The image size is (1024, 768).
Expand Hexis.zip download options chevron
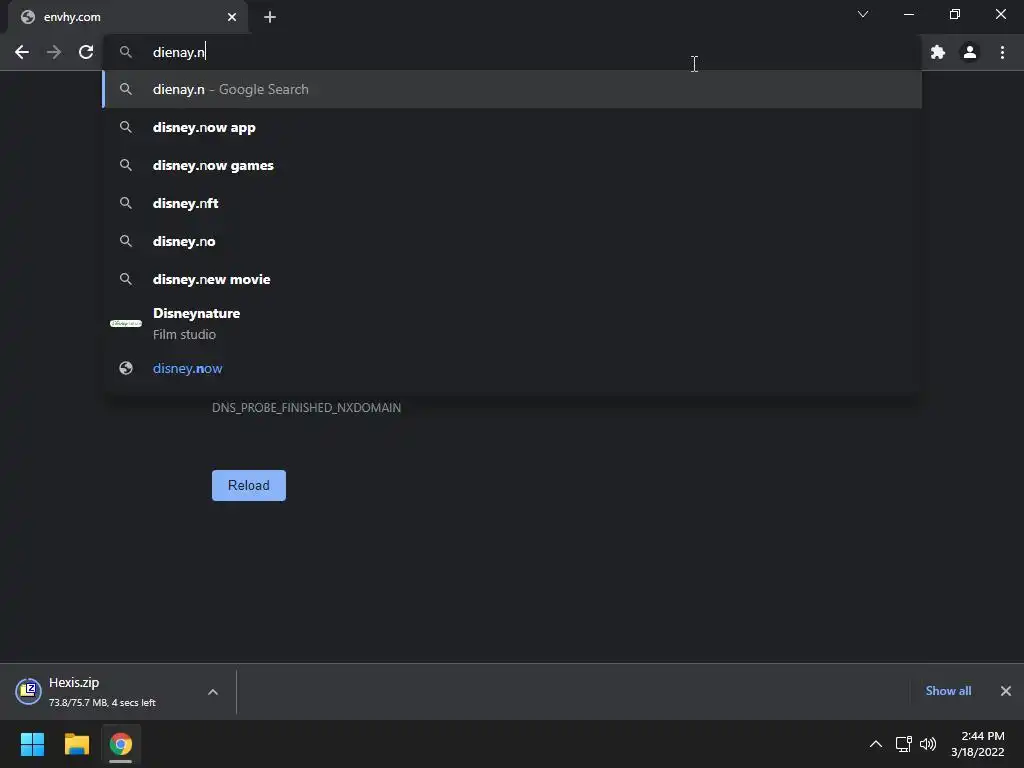[213, 692]
